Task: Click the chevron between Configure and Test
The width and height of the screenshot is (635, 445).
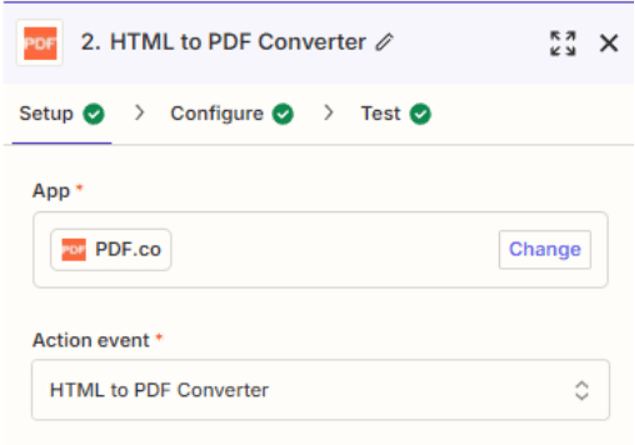Action: click(329, 113)
